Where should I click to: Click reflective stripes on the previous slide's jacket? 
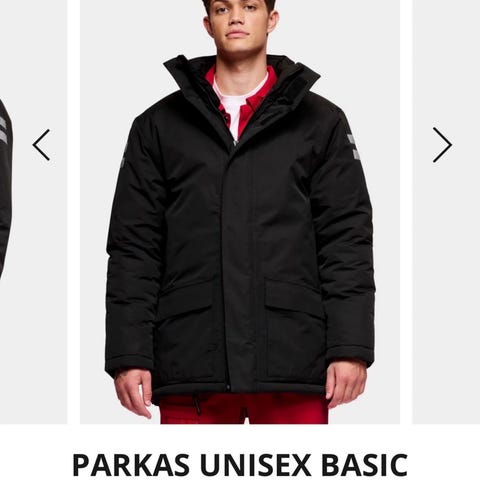[x=3, y=128]
